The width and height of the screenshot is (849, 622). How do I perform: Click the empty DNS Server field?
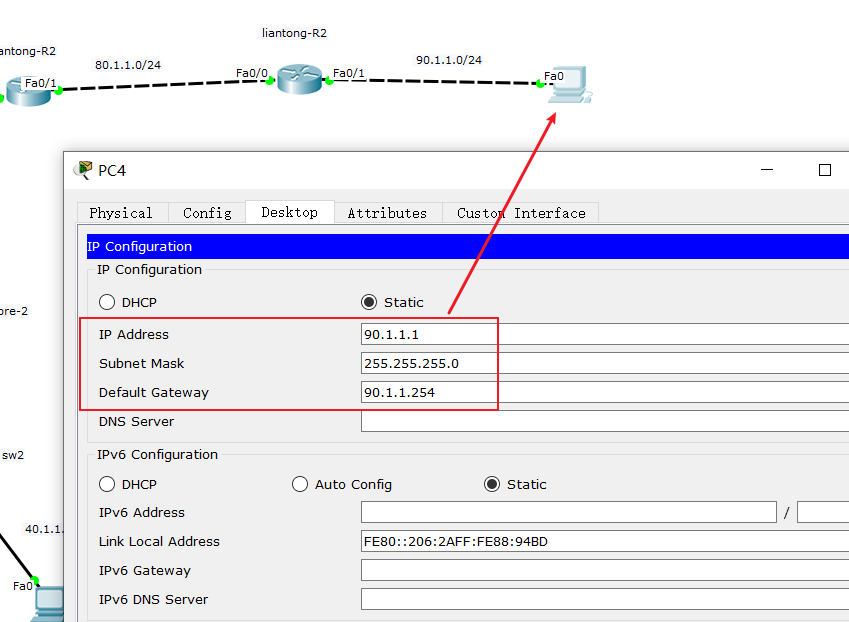coord(605,421)
